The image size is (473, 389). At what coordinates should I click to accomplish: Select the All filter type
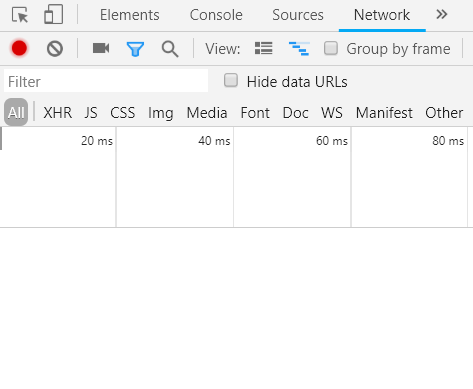point(16,112)
